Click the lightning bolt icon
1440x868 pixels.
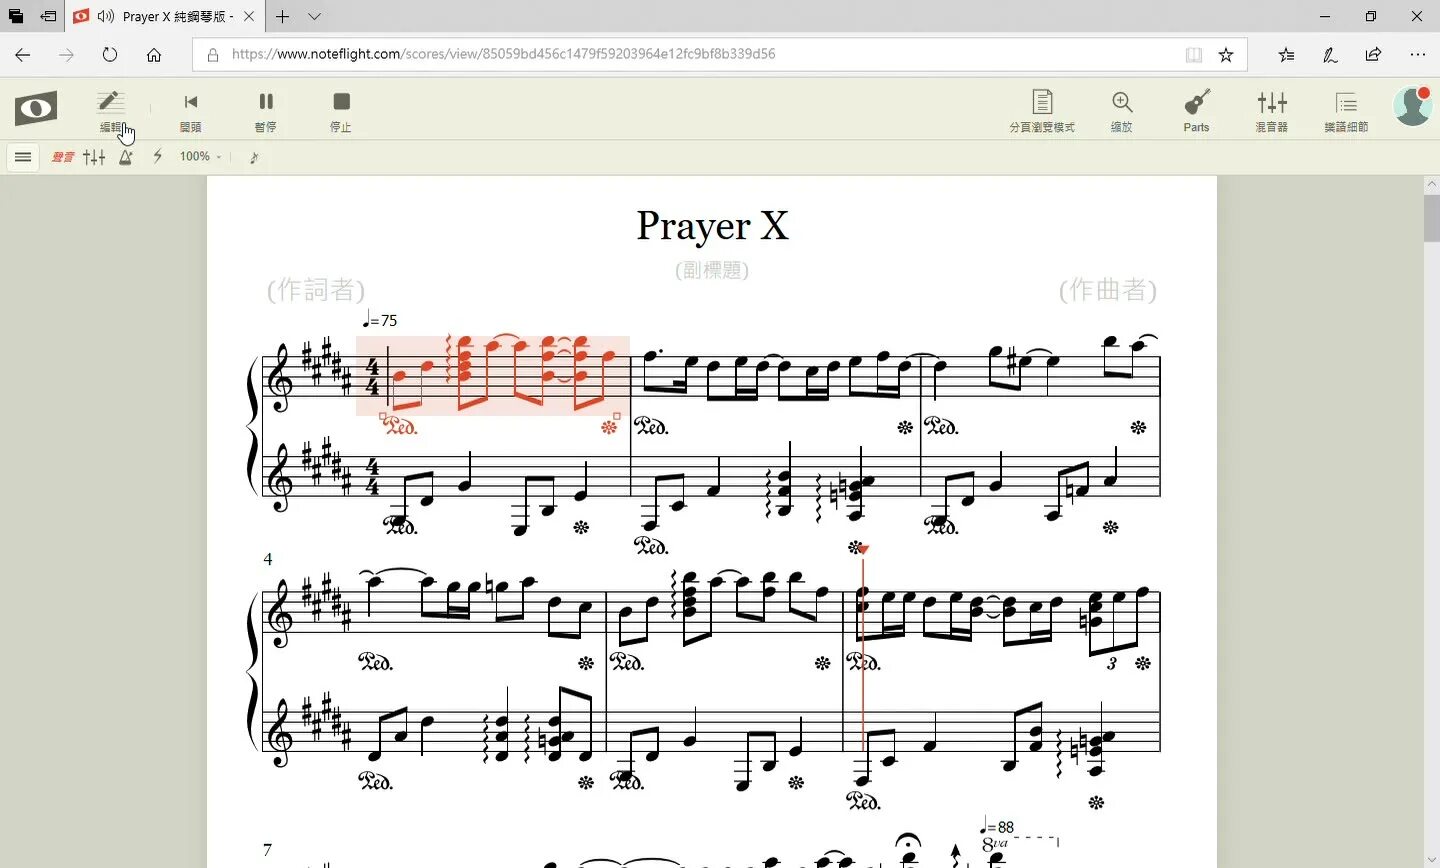(157, 156)
